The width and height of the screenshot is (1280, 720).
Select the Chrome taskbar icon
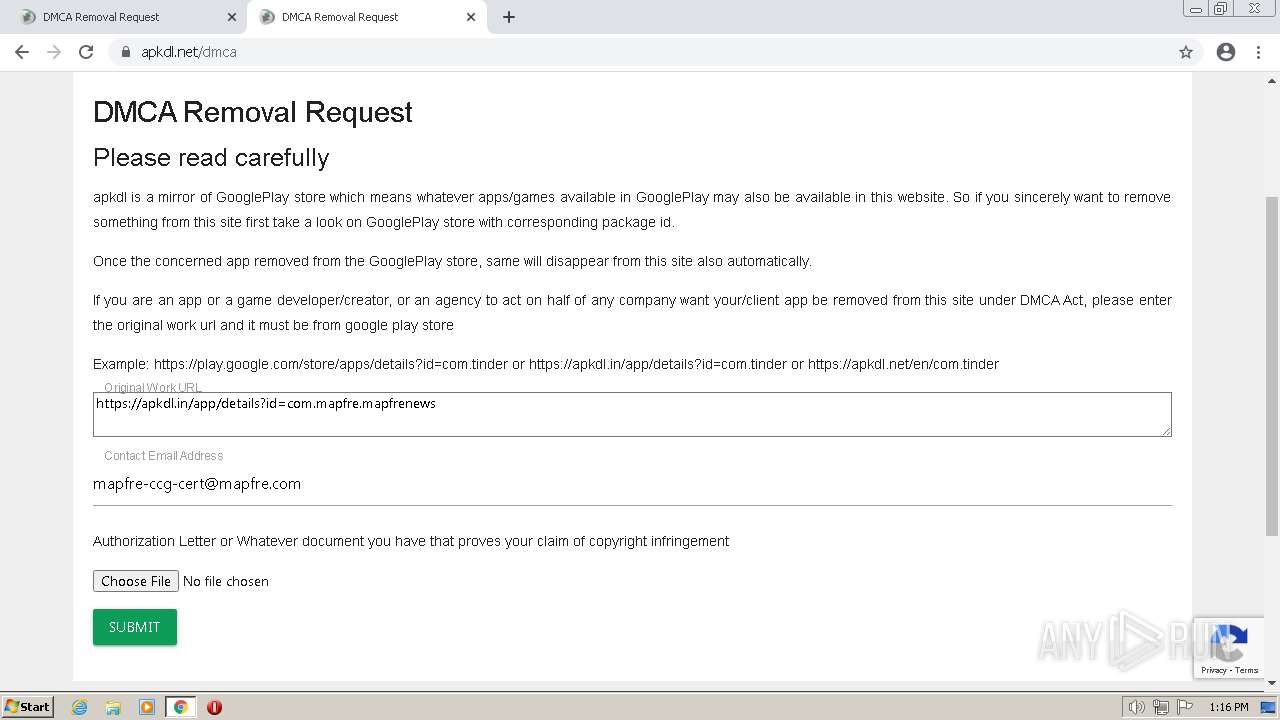[180, 707]
